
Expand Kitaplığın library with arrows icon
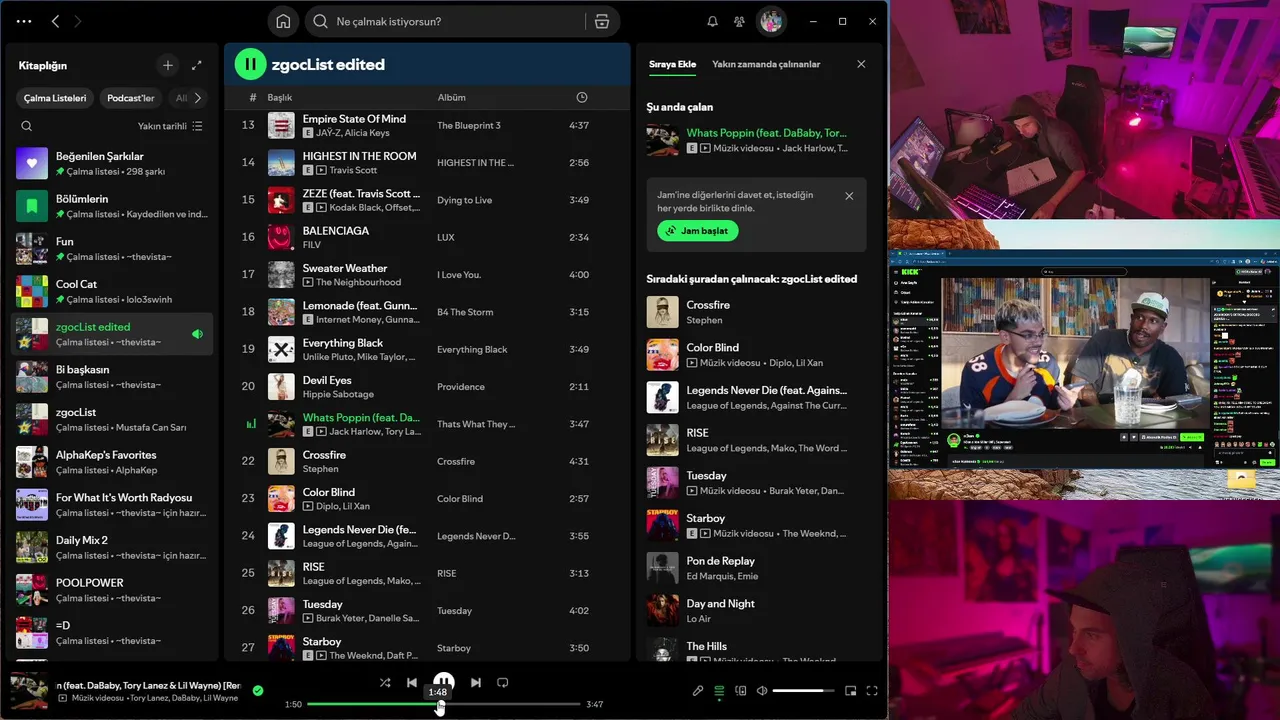coord(196,65)
